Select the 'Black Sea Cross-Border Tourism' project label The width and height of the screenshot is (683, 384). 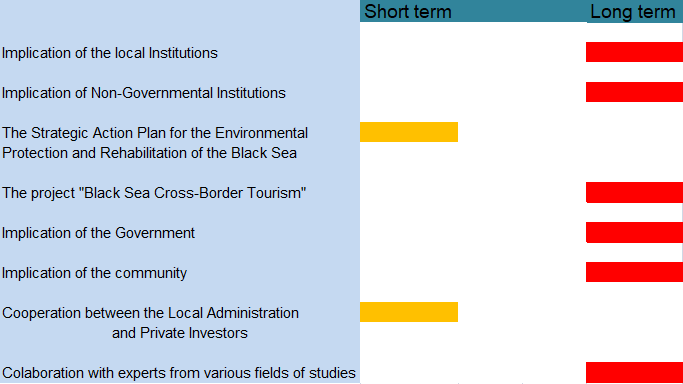[x=154, y=193]
